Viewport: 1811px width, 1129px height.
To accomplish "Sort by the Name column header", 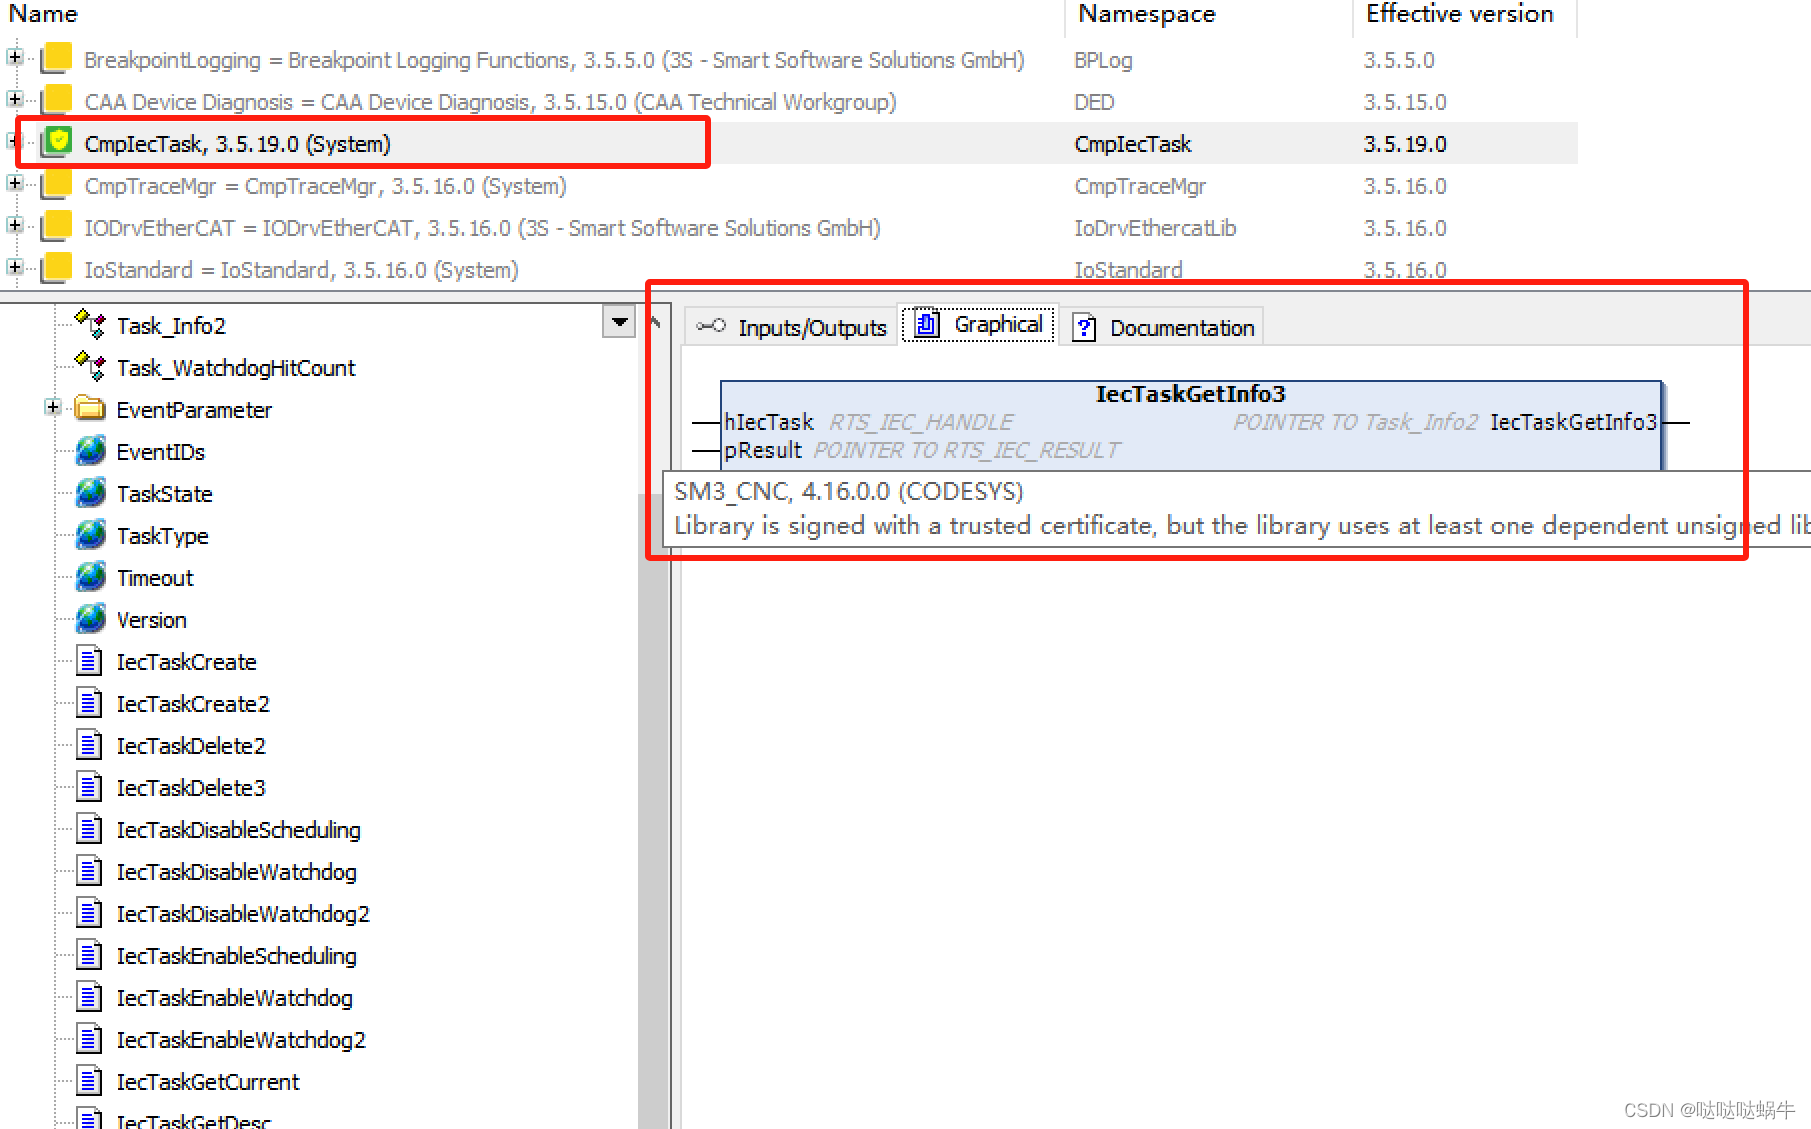I will click(43, 14).
